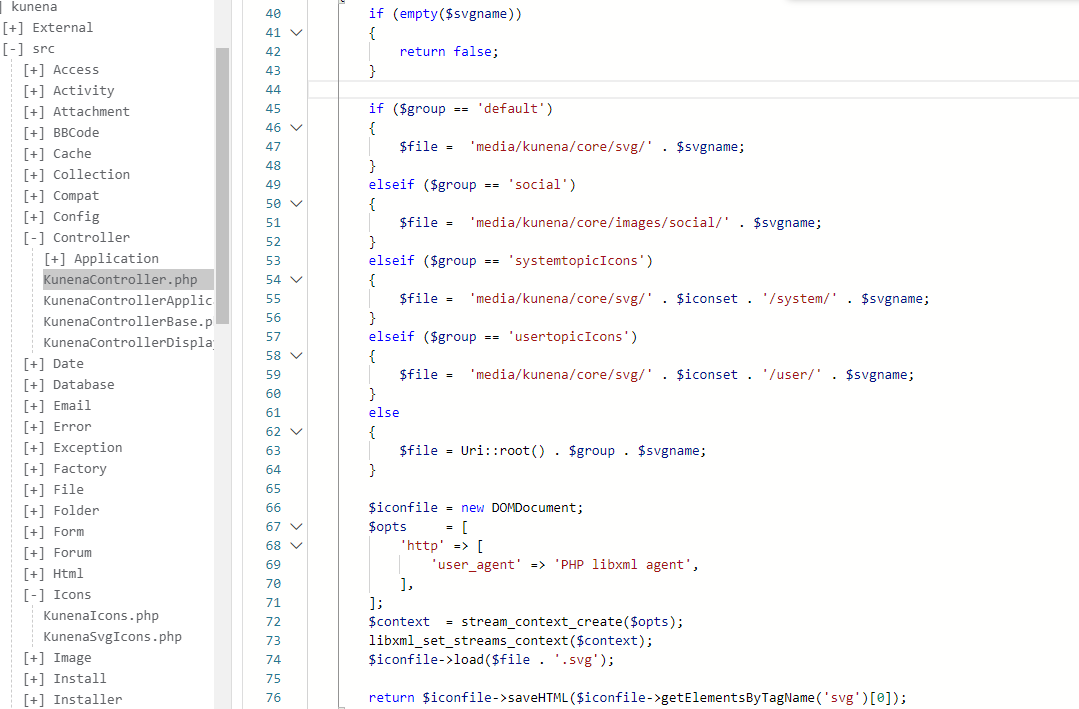
Task: Collapse the Icons folder
Action: point(34,595)
